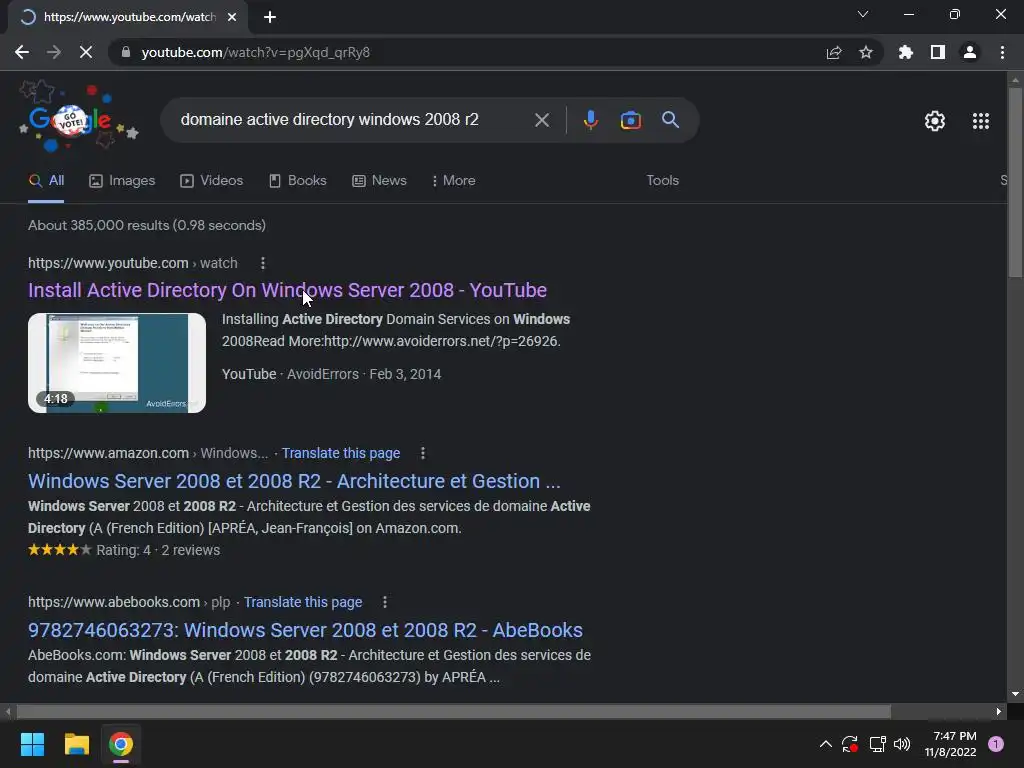
Task: Open File Explorer from taskbar
Action: (76, 744)
